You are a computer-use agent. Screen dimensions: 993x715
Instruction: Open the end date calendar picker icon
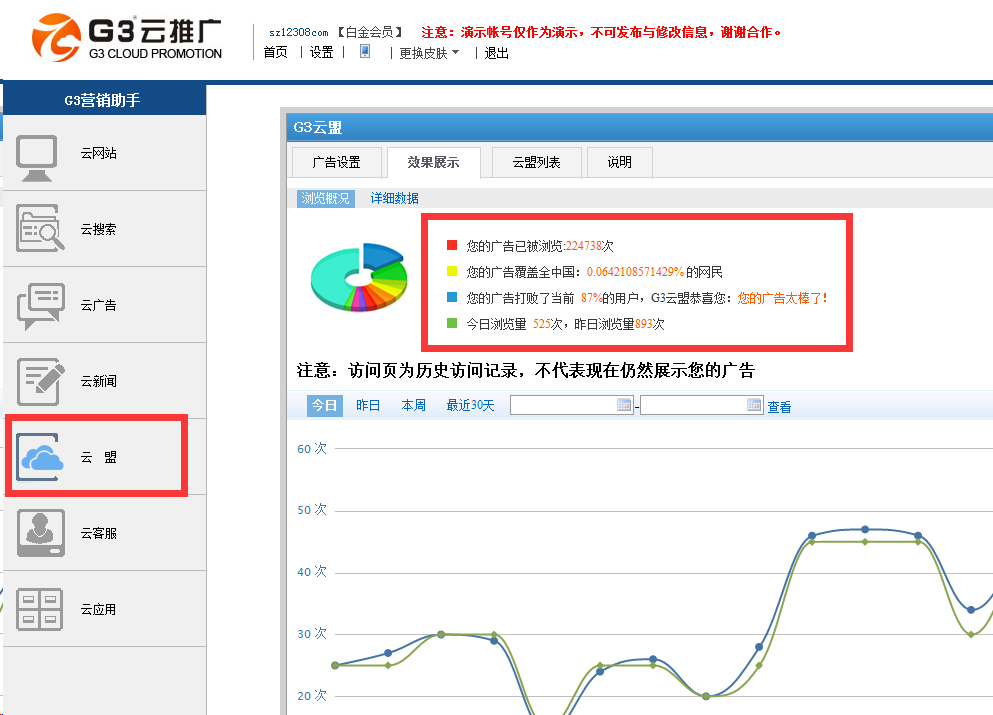click(754, 405)
